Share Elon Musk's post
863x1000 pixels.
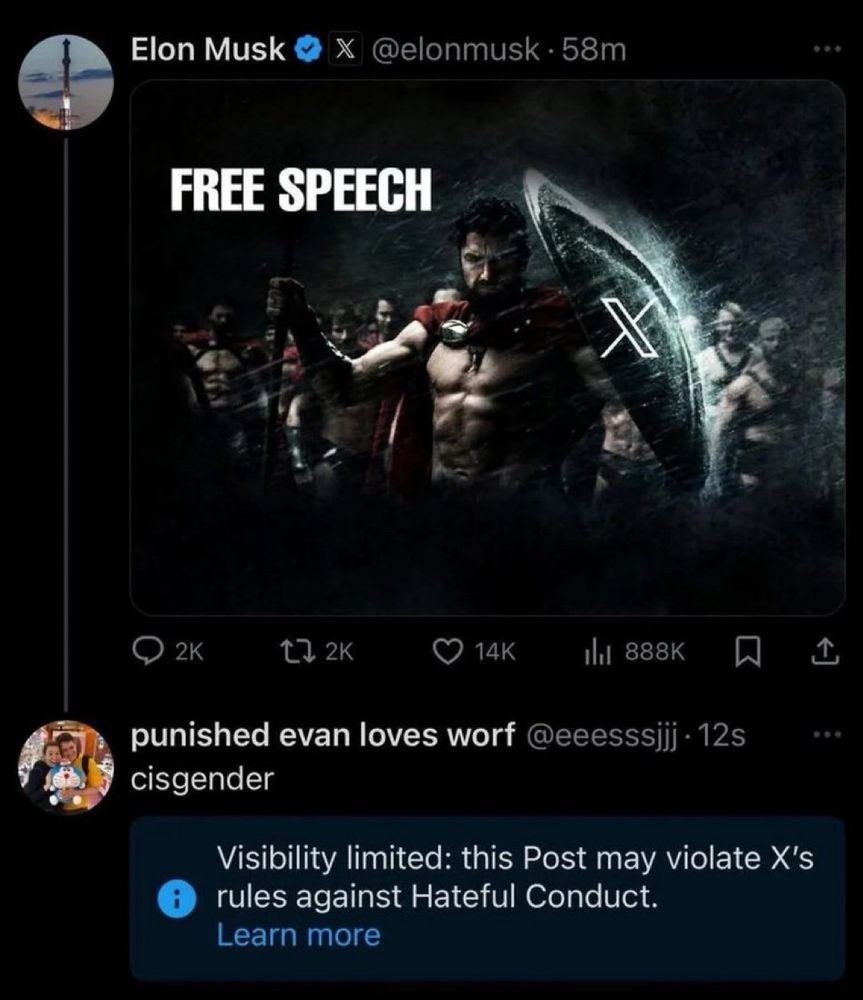tap(823, 651)
